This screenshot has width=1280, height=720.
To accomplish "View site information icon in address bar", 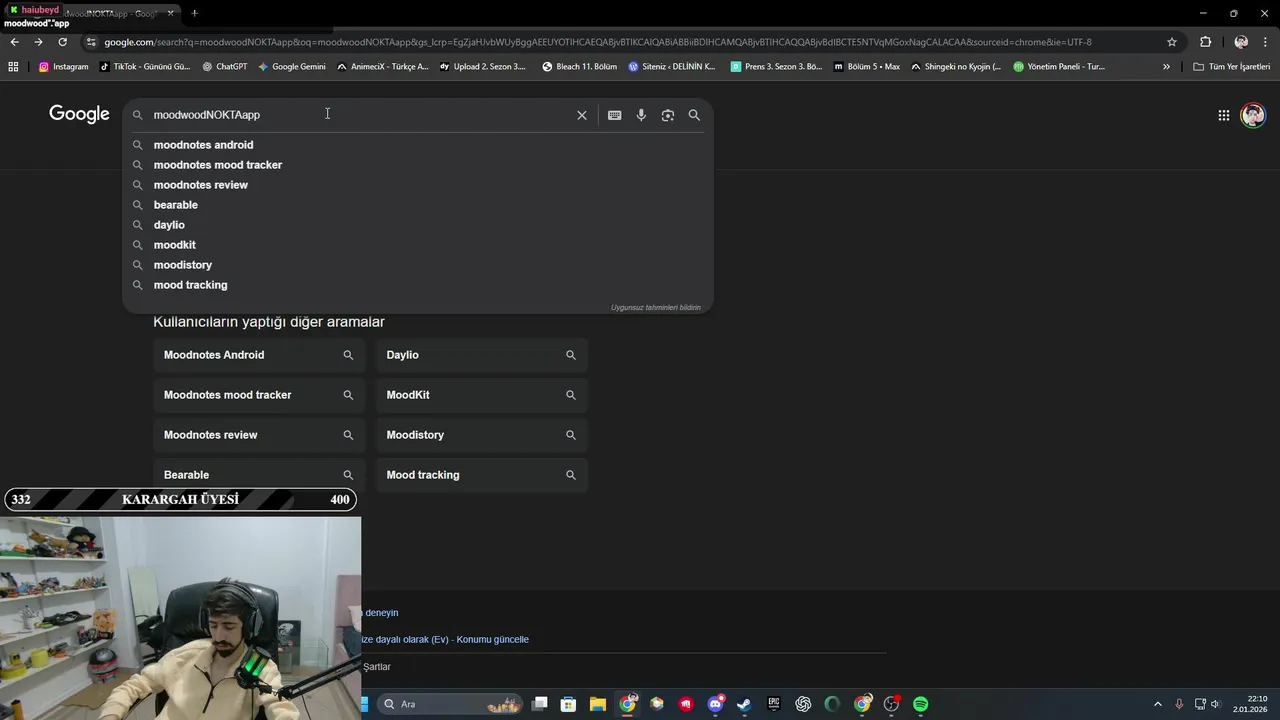I will point(91,42).
